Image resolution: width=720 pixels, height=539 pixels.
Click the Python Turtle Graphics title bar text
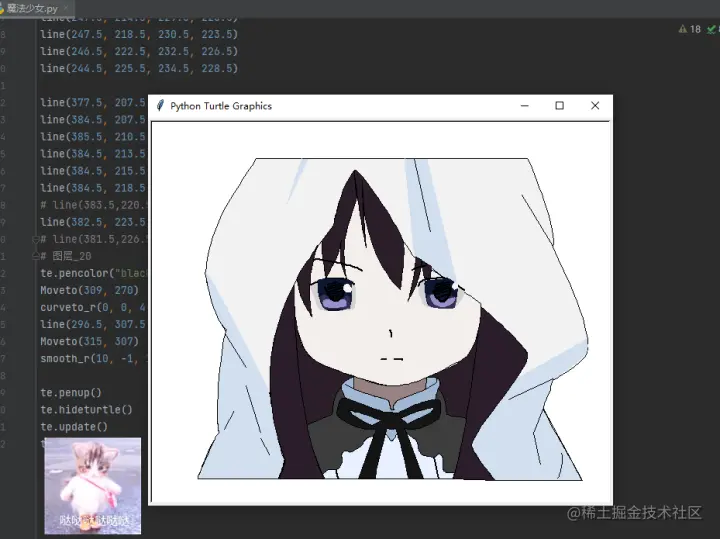click(x=221, y=106)
